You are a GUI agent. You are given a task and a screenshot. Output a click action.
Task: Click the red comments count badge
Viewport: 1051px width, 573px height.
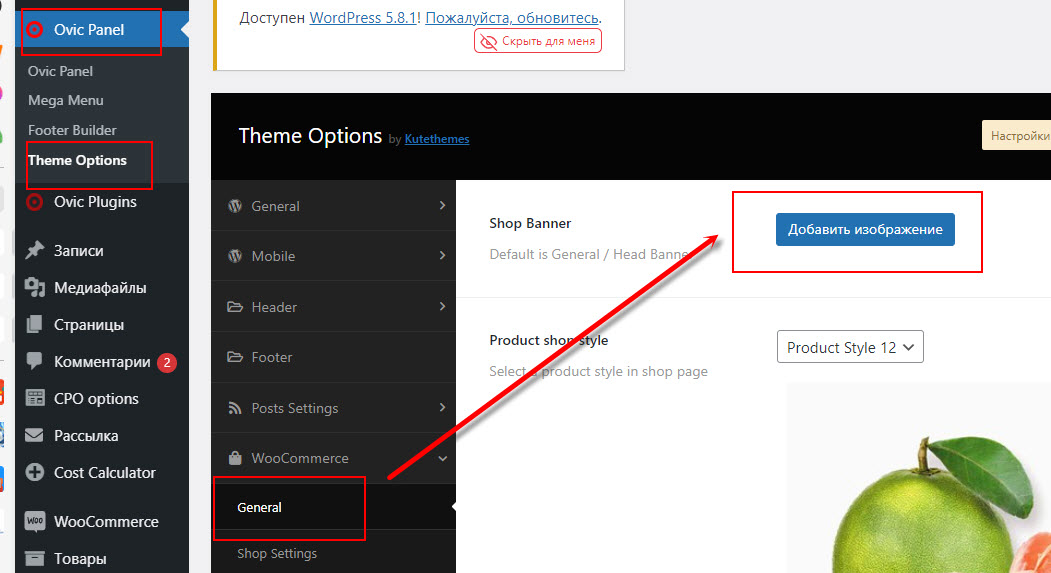coord(167,363)
